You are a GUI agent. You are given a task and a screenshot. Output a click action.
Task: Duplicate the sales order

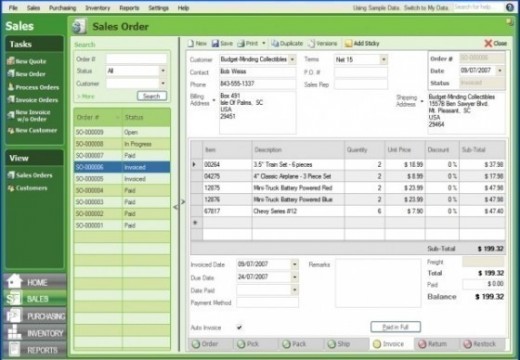[287, 43]
